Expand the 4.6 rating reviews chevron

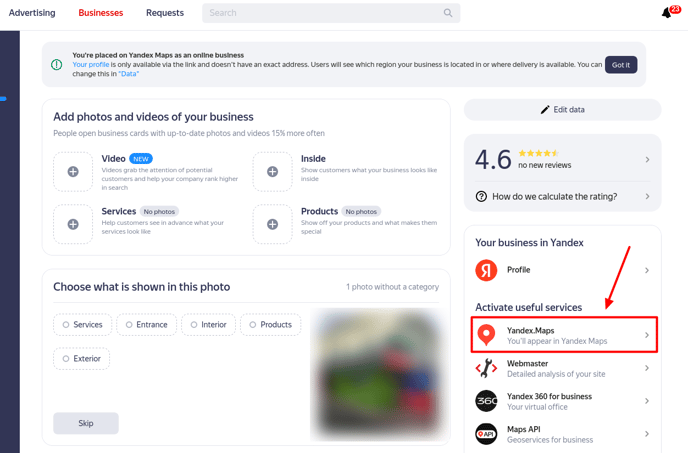pyautogui.click(x=647, y=159)
